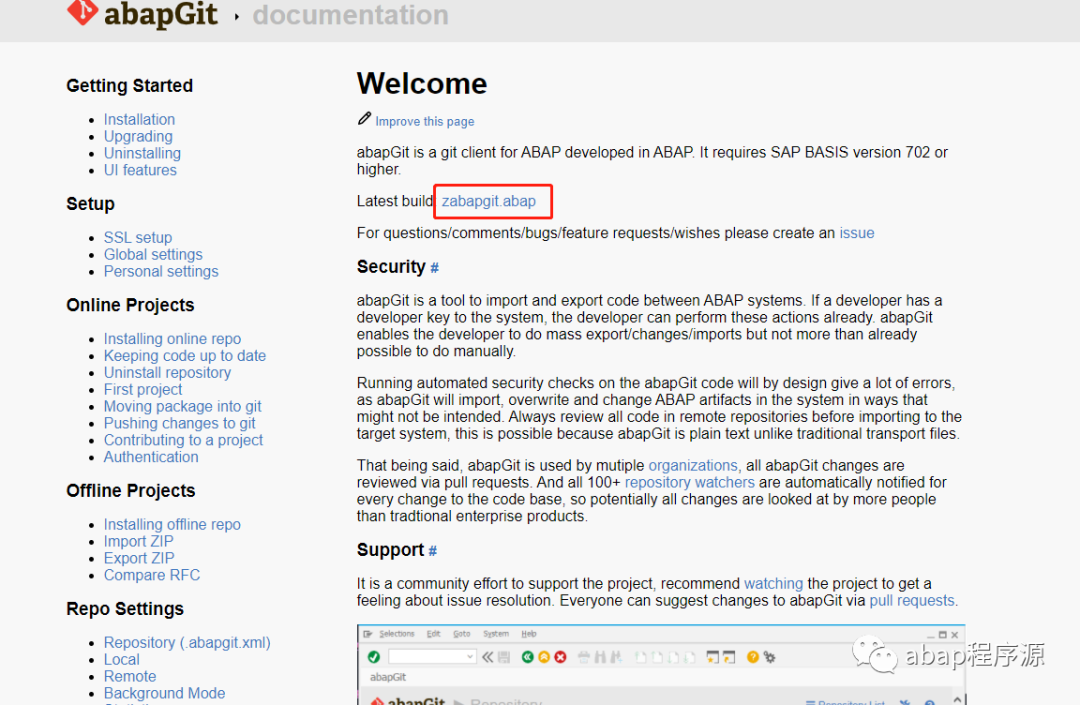Open Installing offline repo guide
1080x705 pixels.
(x=172, y=524)
